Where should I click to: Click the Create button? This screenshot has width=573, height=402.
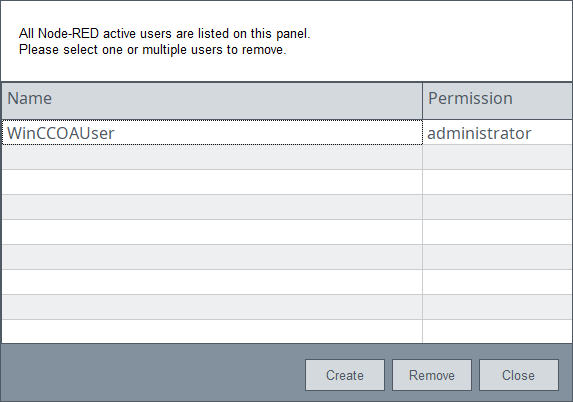pyautogui.click(x=345, y=375)
